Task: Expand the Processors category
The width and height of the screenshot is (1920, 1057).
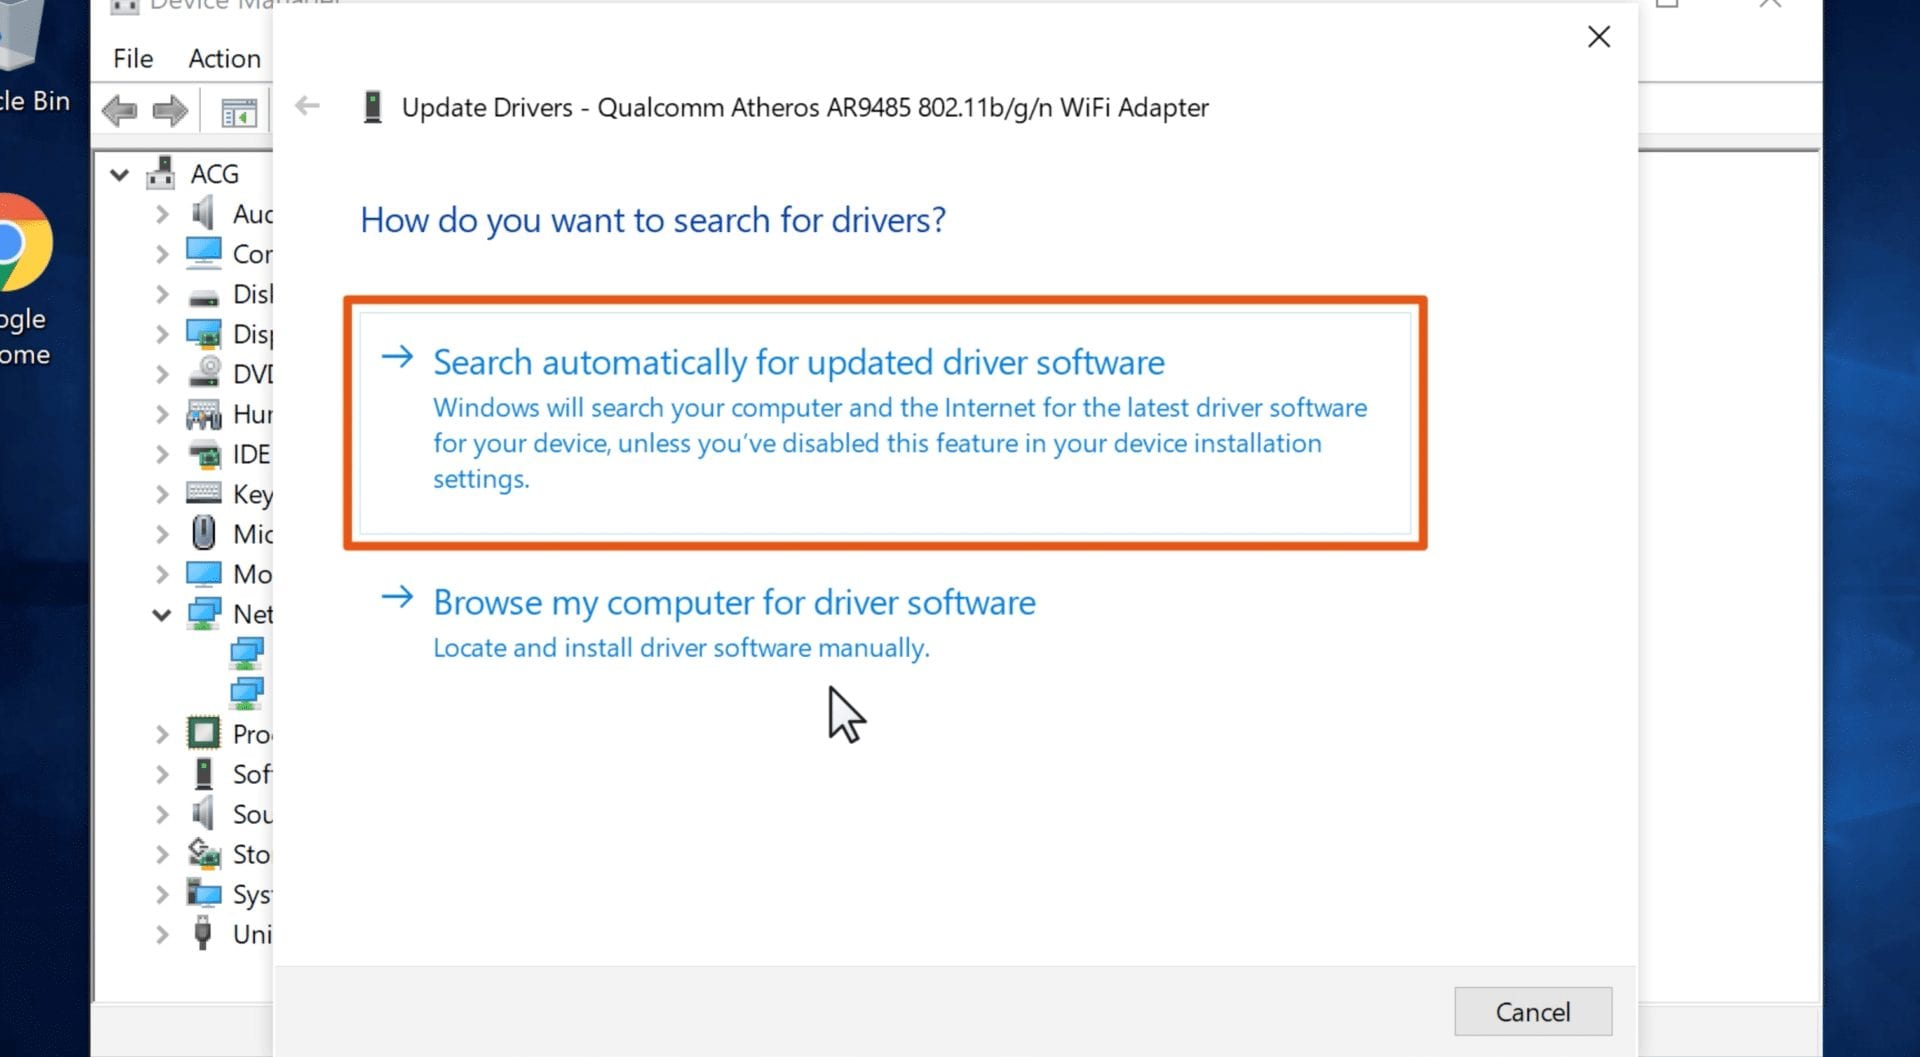Action: 162,734
